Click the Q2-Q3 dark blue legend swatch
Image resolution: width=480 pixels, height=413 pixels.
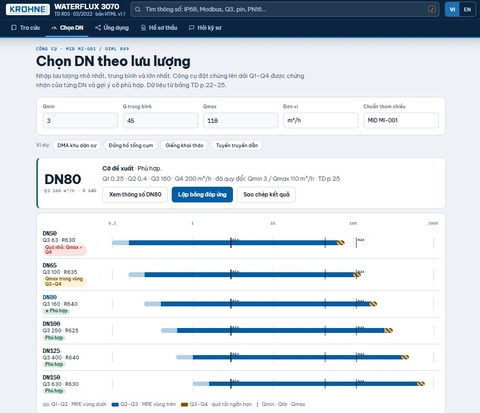[115, 404]
